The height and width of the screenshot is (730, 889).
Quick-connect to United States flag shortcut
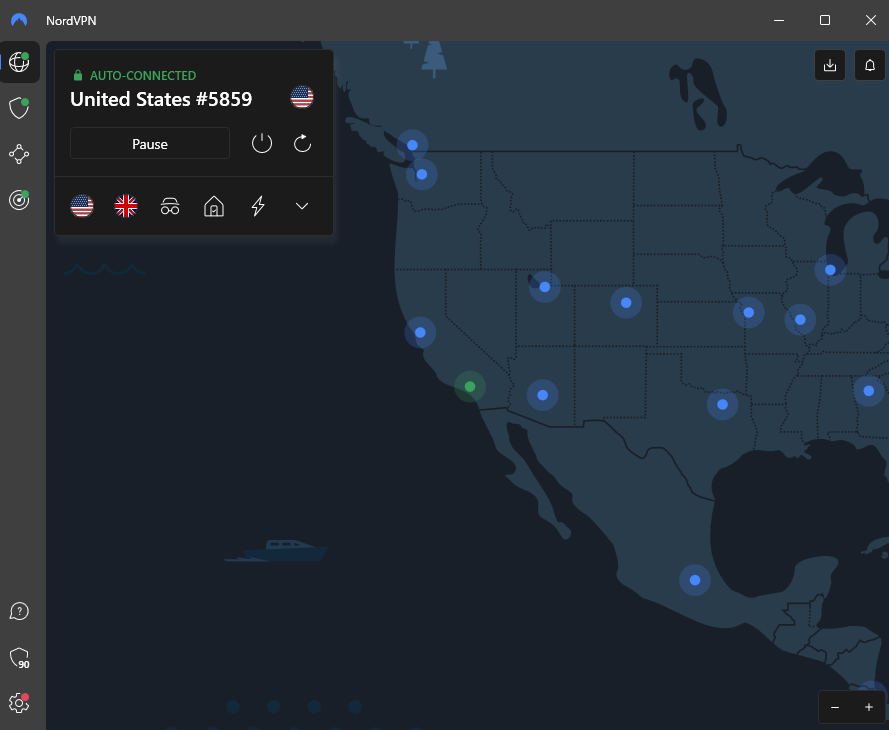coord(82,206)
